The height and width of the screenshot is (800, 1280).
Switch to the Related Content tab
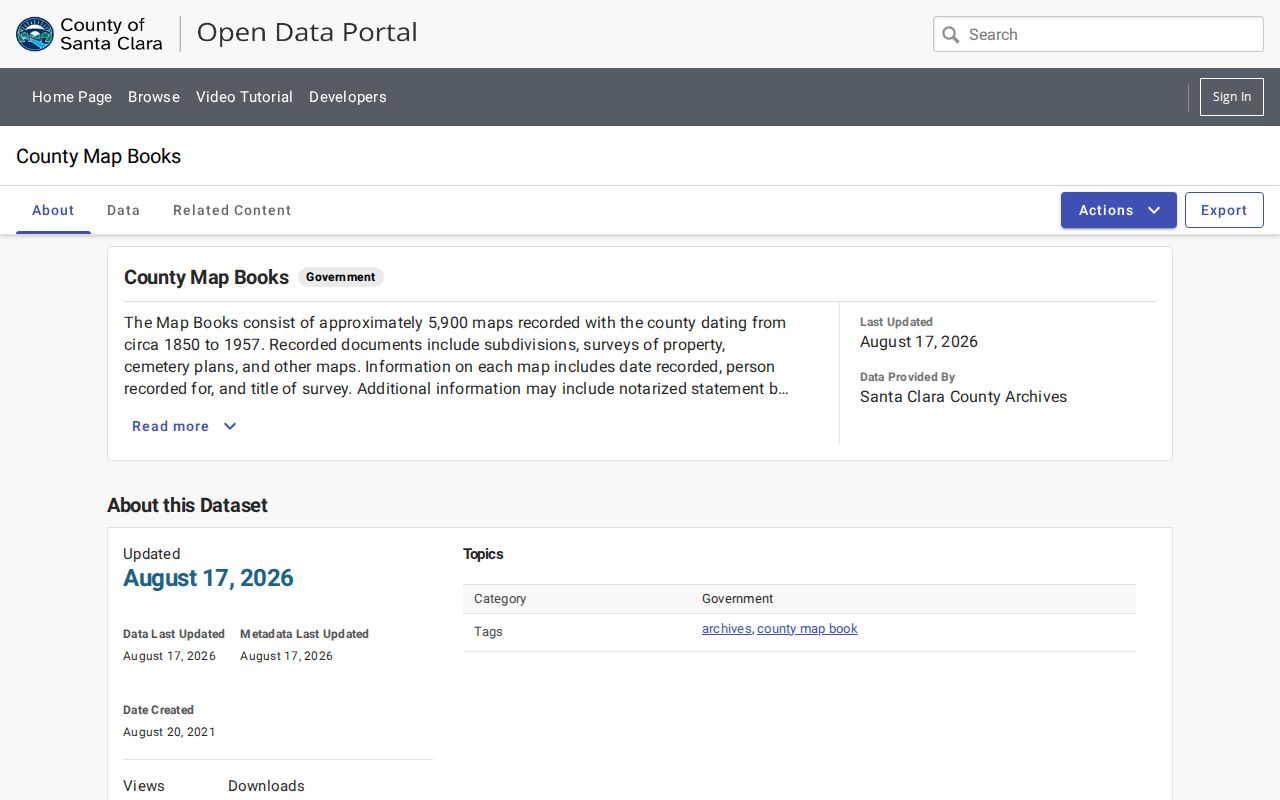pyautogui.click(x=232, y=210)
